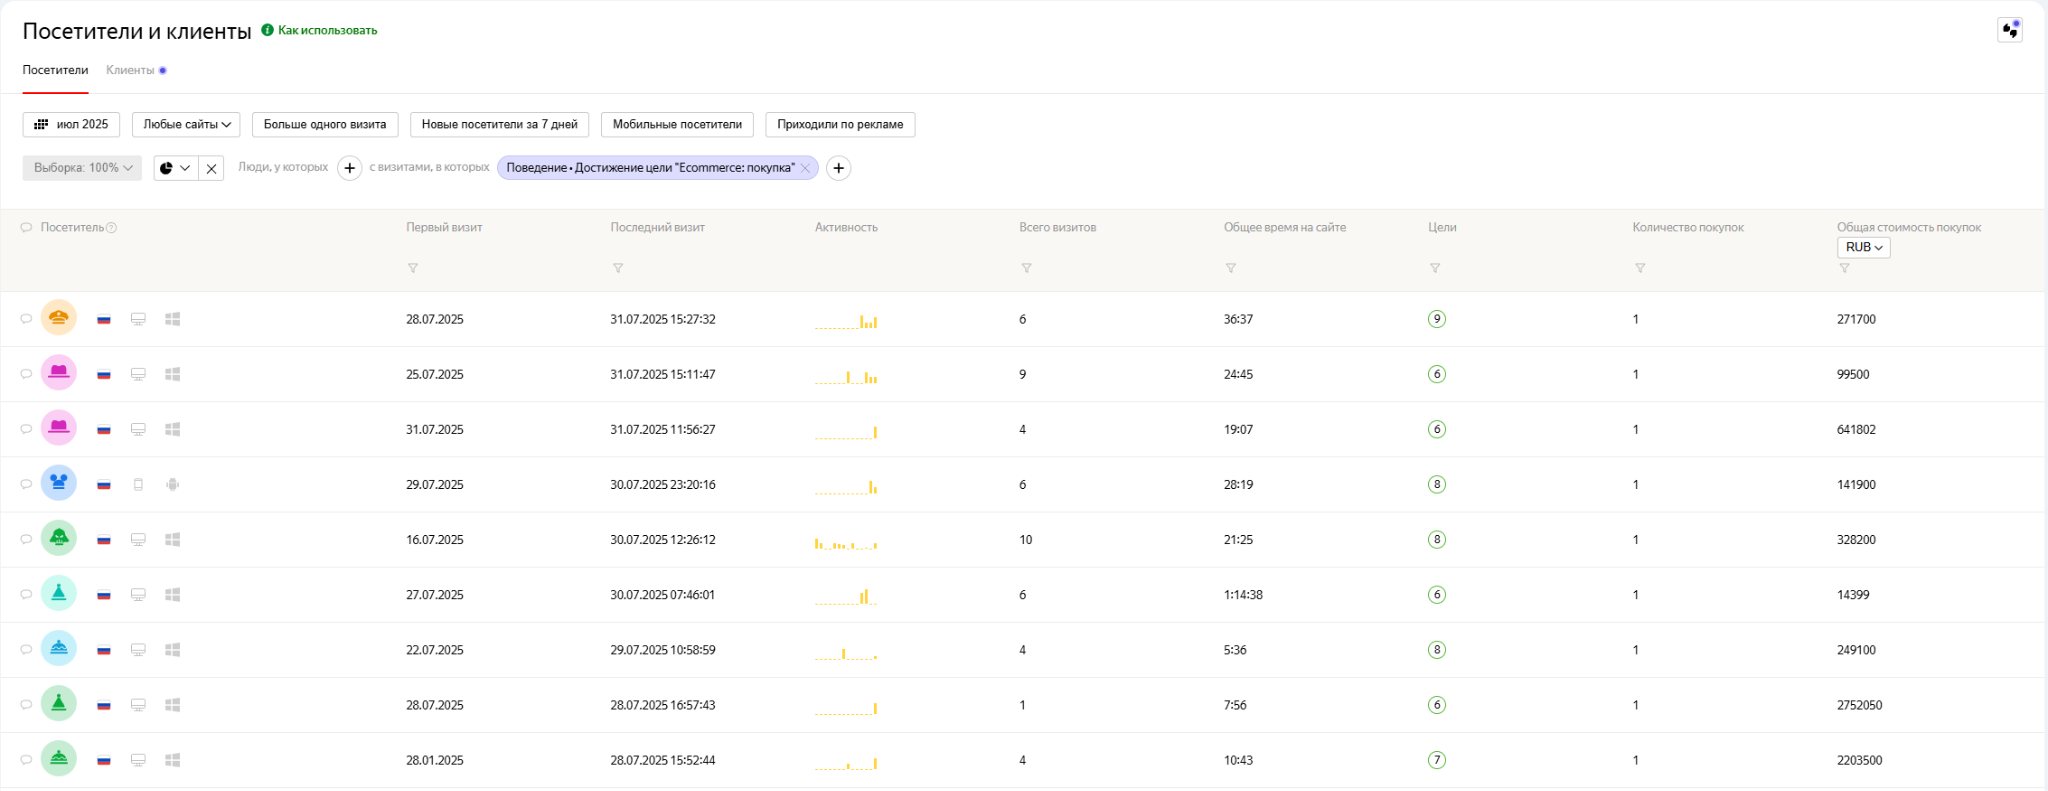Open the июл 2025 date picker

pos(71,124)
